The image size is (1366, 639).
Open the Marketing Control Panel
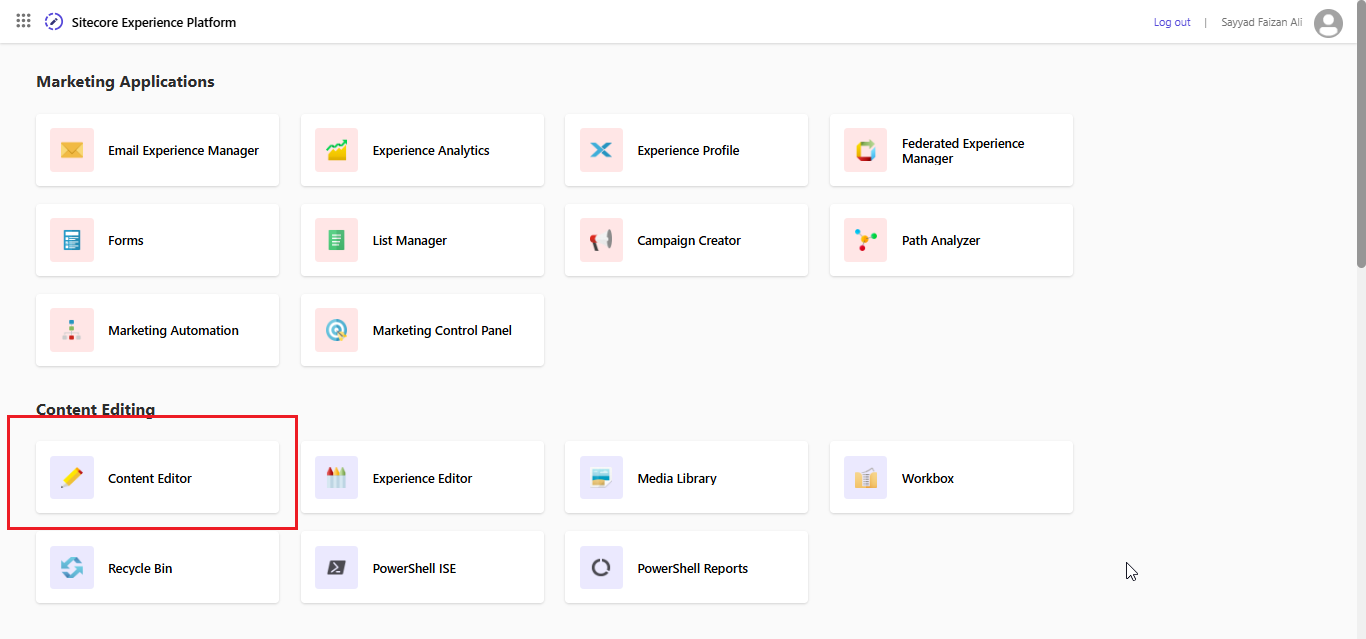click(442, 330)
